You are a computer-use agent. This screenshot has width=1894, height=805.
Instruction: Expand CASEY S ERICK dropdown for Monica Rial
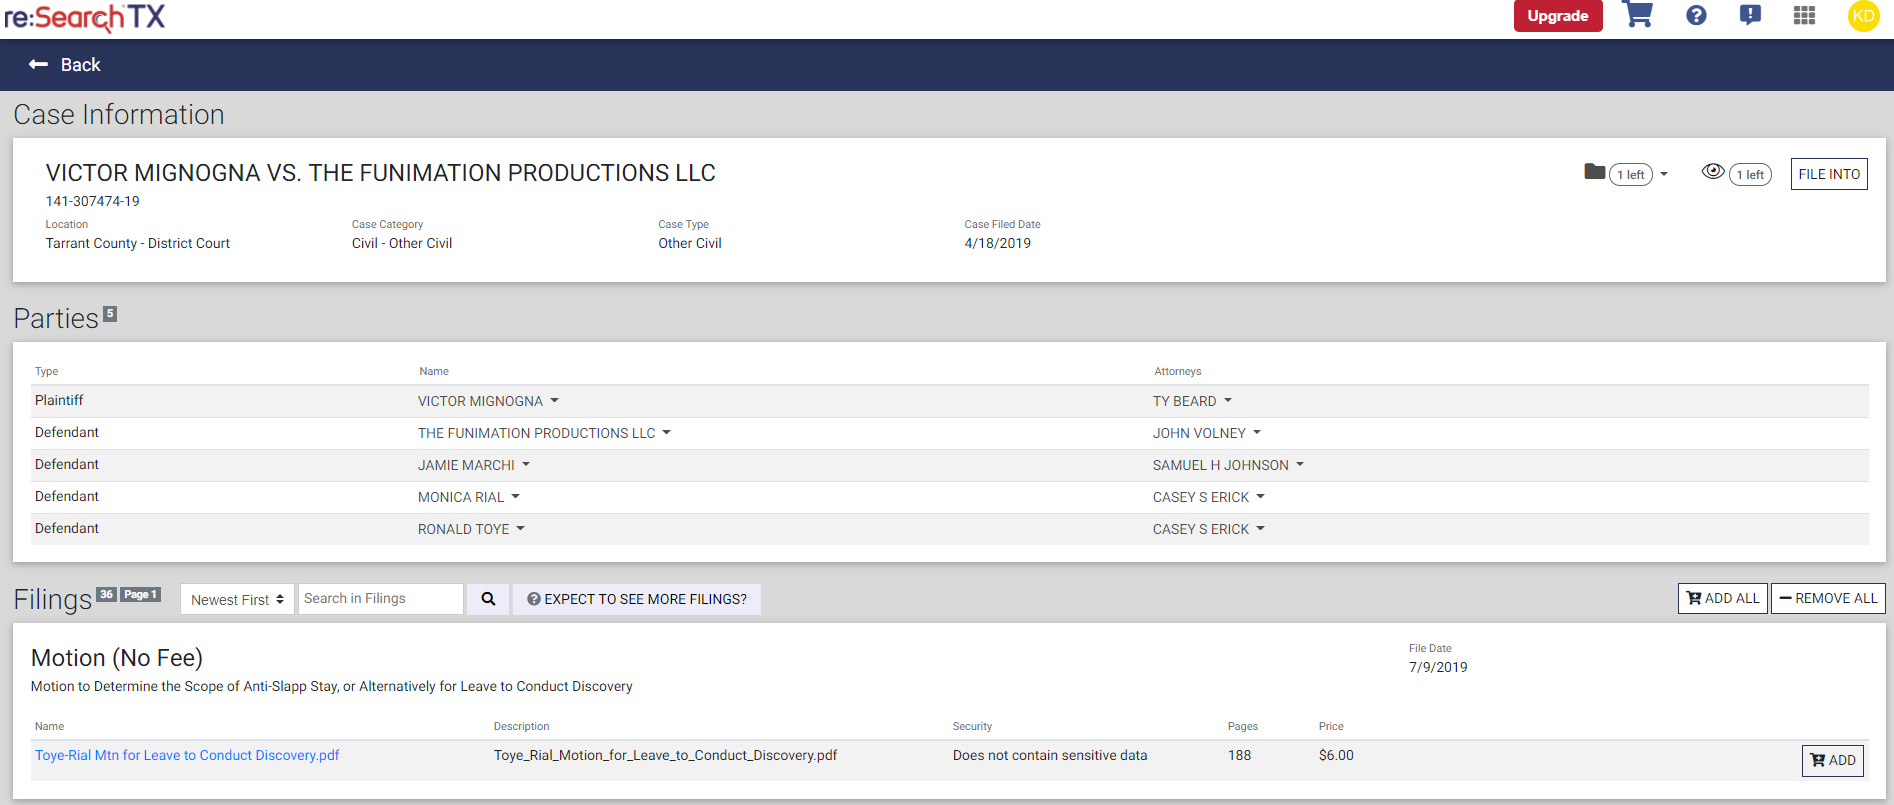pyautogui.click(x=1260, y=497)
